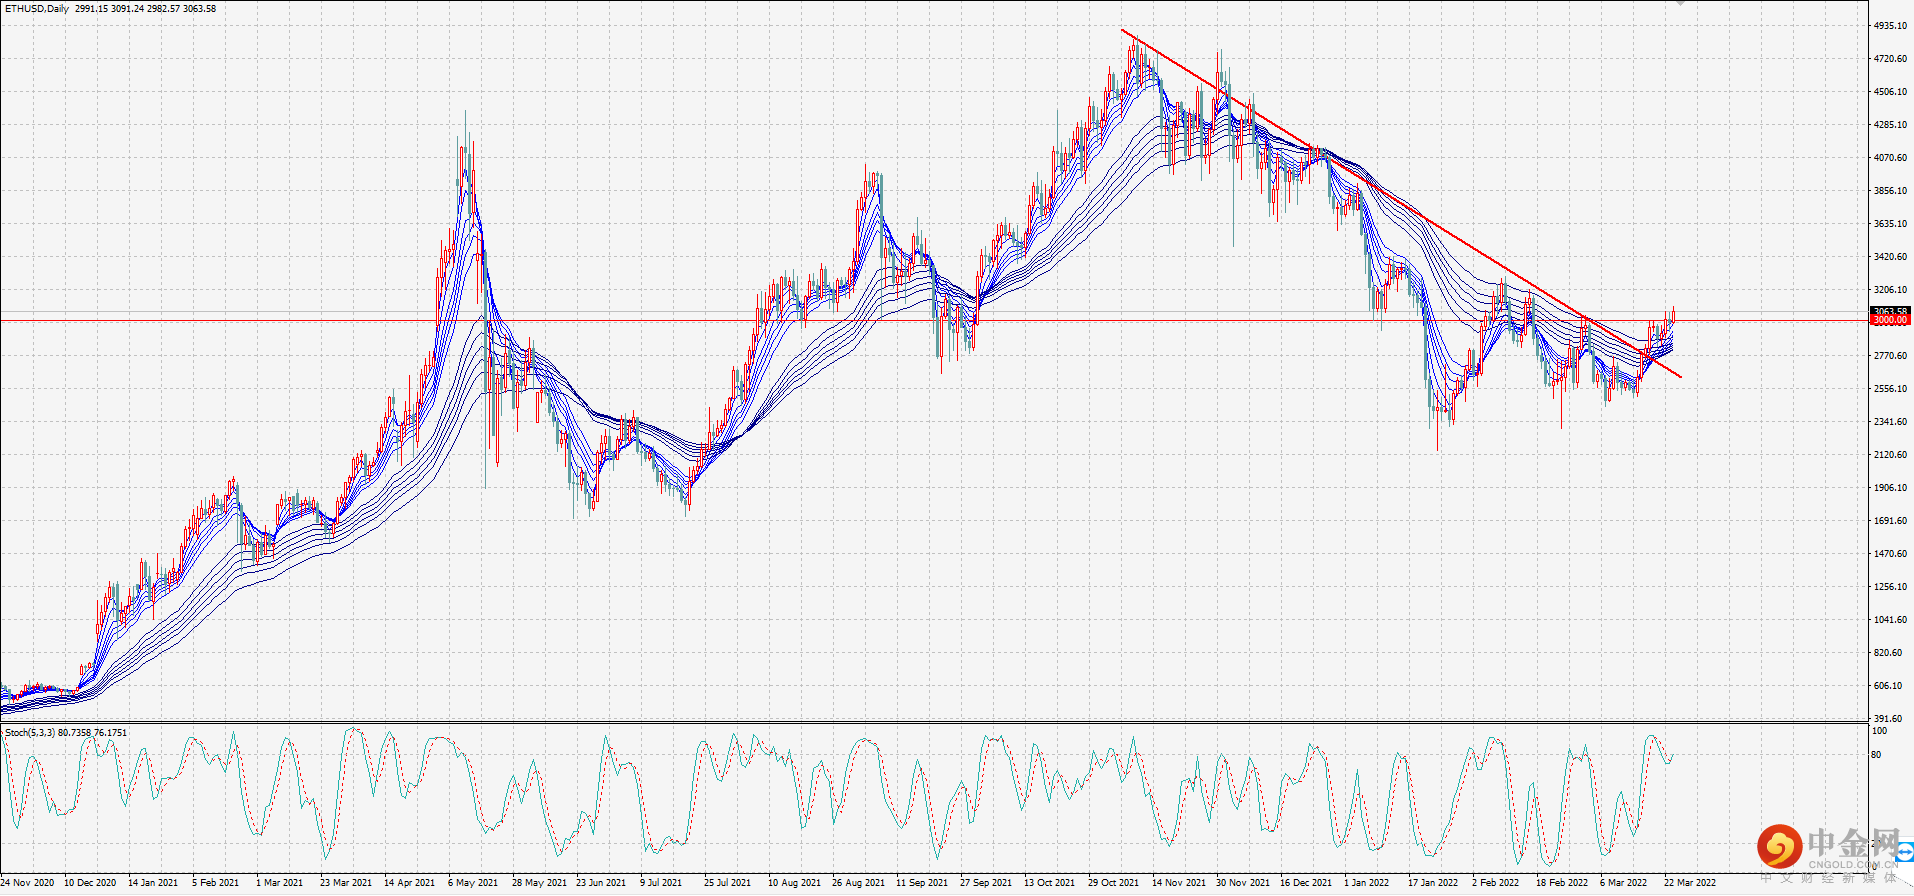1914x896 pixels.
Task: Click the 30 Nov 2021 date label
Action: (x=1243, y=883)
